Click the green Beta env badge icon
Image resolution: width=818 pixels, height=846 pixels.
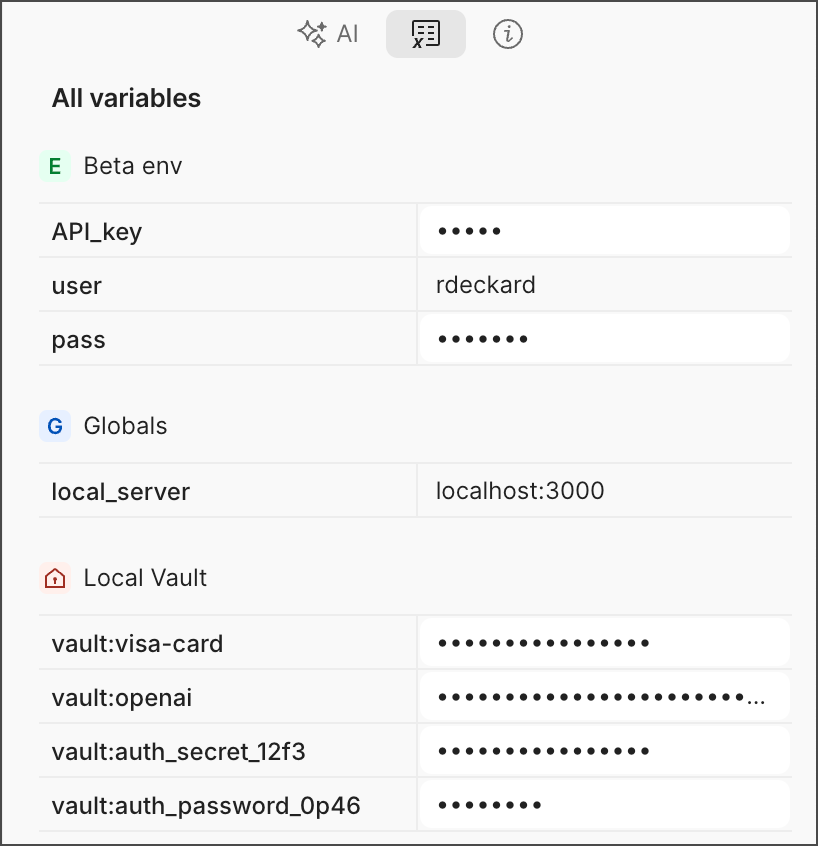pyautogui.click(x=55, y=166)
